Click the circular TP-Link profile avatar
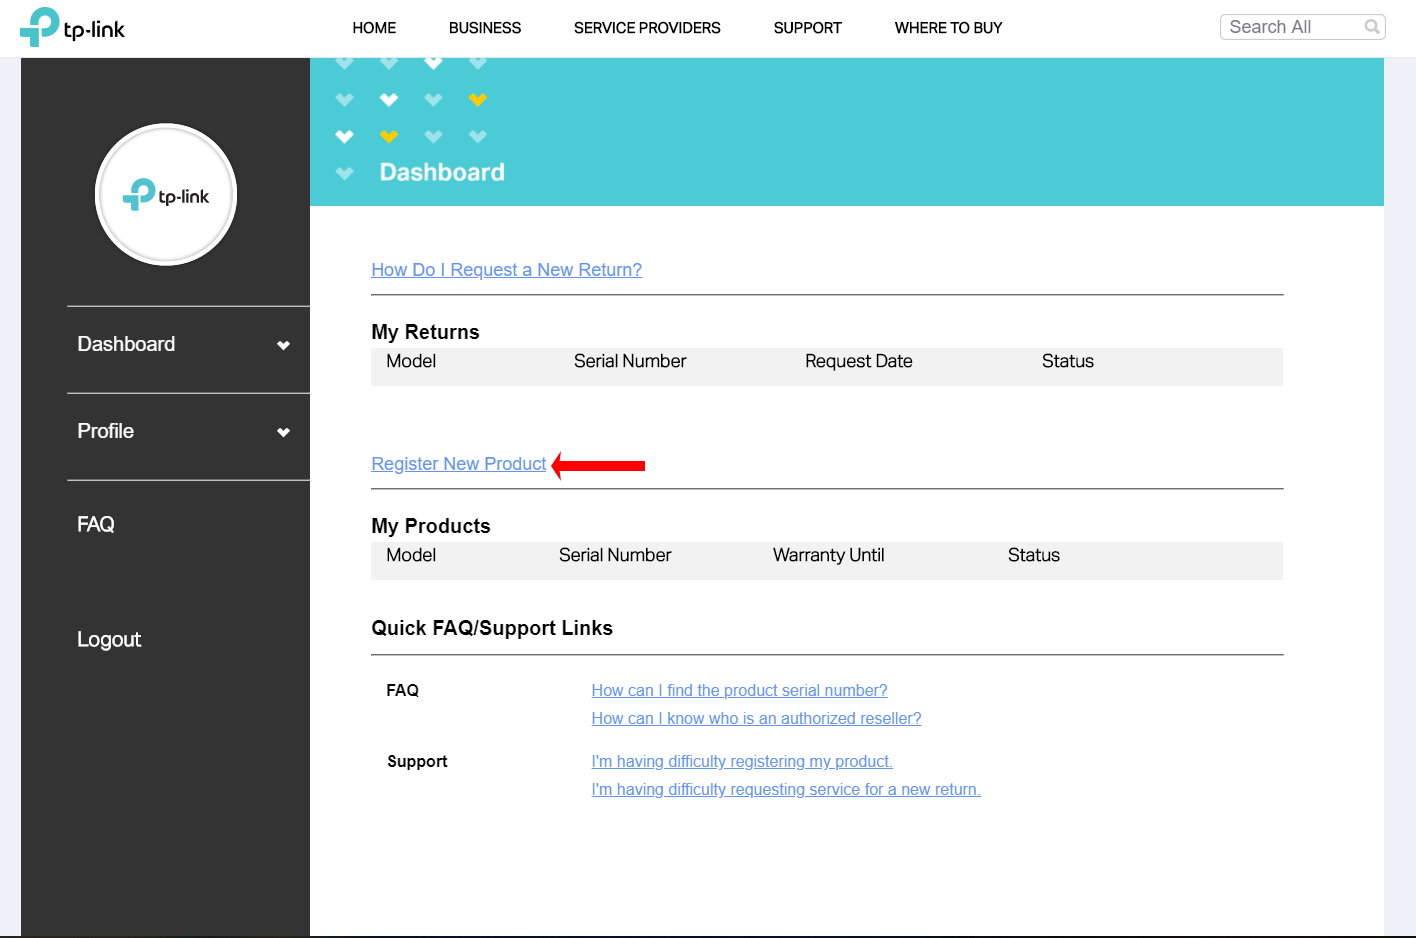This screenshot has width=1416, height=938. 165,194
